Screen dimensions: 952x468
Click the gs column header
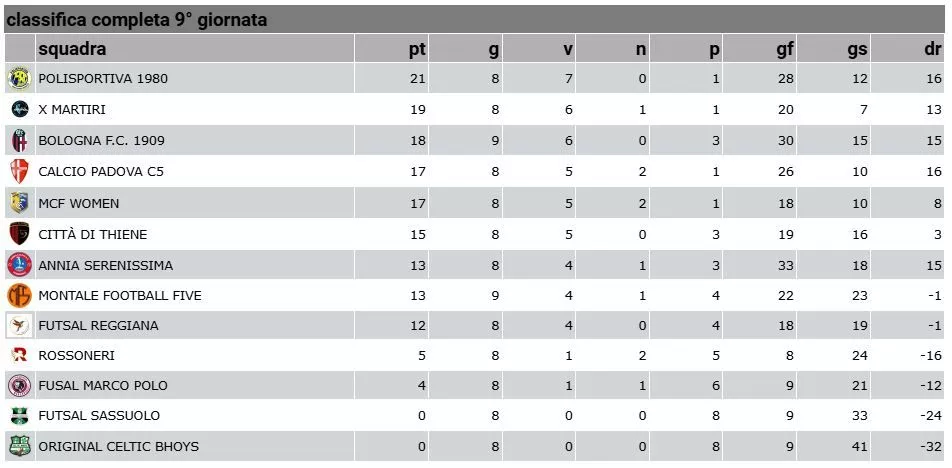[858, 49]
